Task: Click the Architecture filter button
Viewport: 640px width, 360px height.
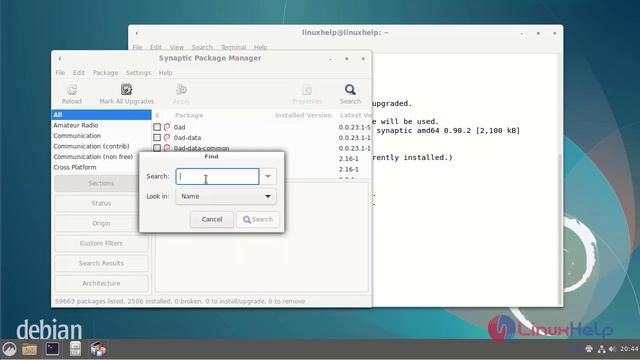Action: click(x=101, y=283)
